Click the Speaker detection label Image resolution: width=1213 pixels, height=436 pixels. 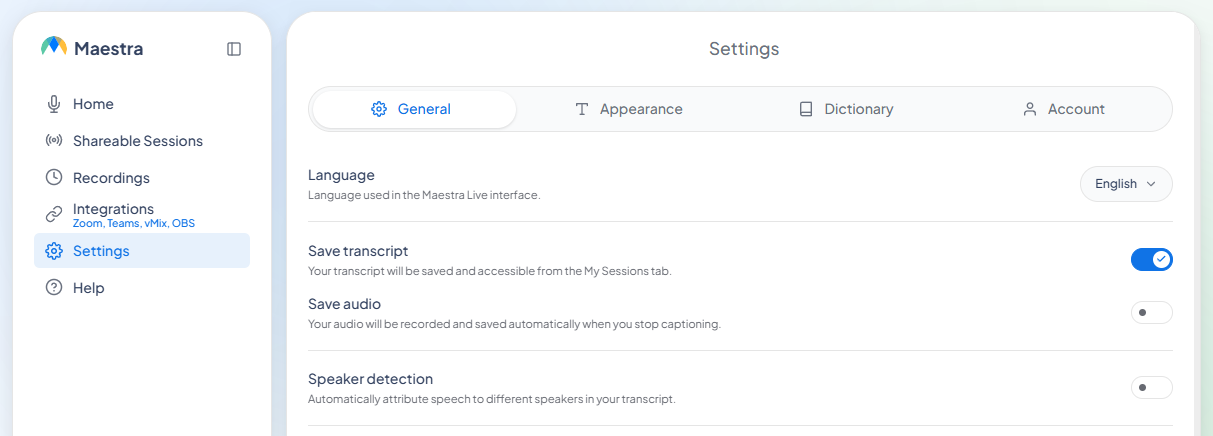[370, 379]
